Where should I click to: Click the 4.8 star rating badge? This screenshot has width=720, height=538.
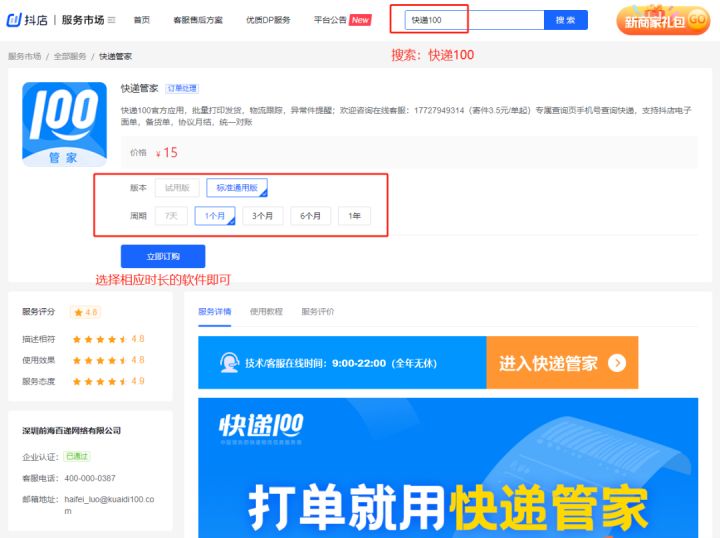pos(85,312)
